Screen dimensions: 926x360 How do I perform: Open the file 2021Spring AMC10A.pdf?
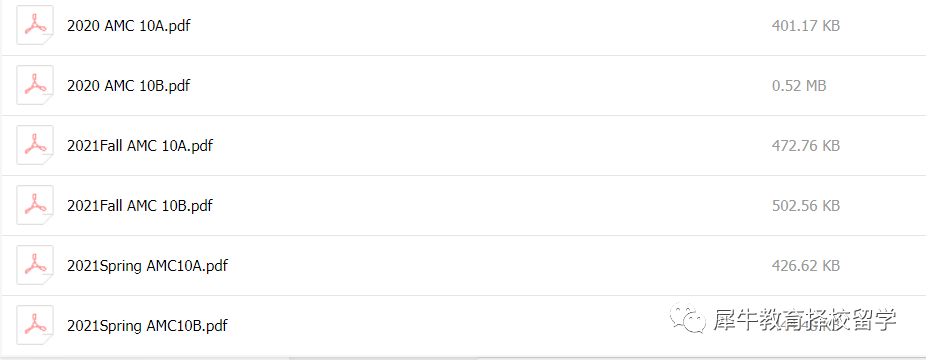(148, 266)
